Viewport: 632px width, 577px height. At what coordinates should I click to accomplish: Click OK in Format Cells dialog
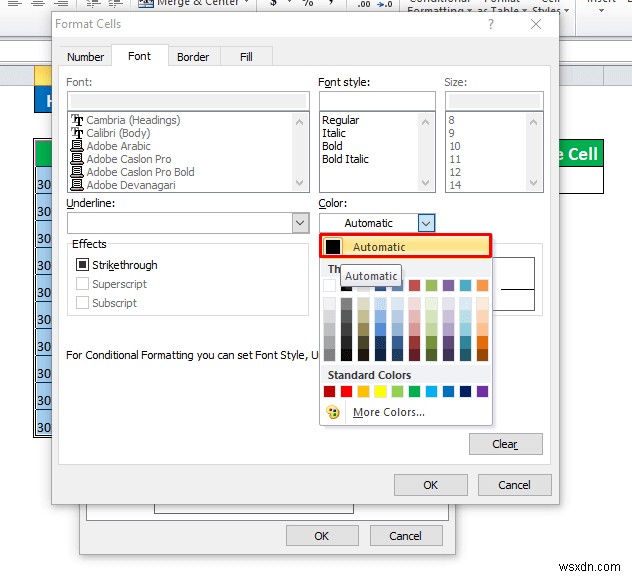(430, 485)
